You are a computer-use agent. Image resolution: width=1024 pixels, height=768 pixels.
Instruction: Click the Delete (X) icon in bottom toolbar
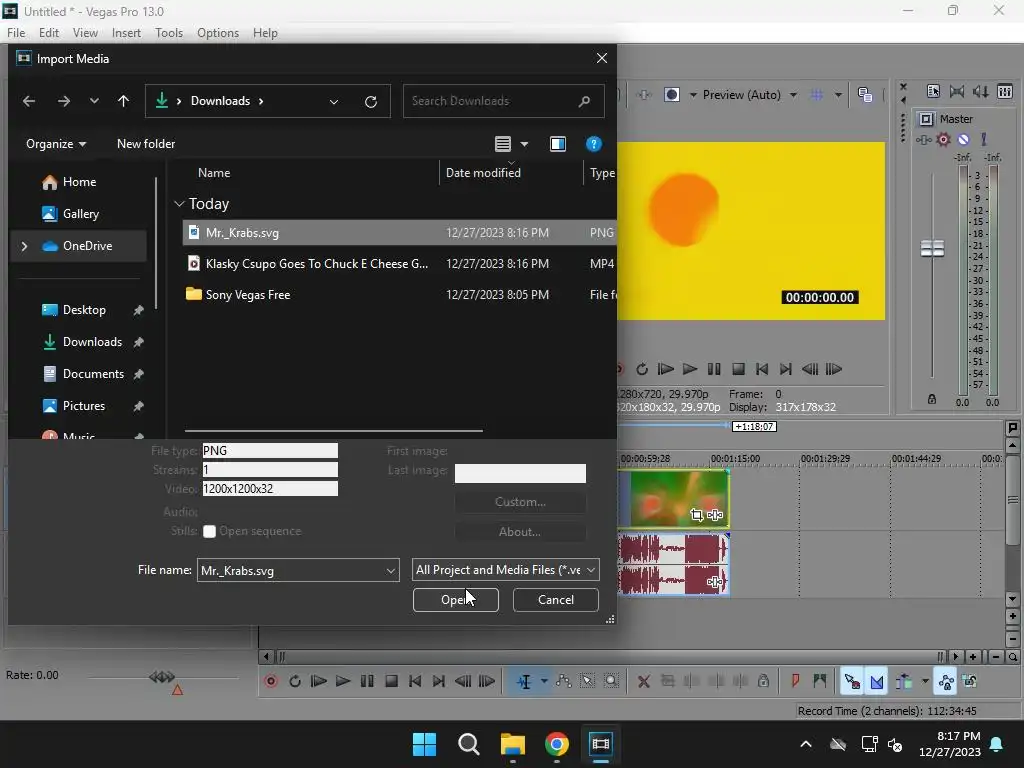(x=643, y=681)
